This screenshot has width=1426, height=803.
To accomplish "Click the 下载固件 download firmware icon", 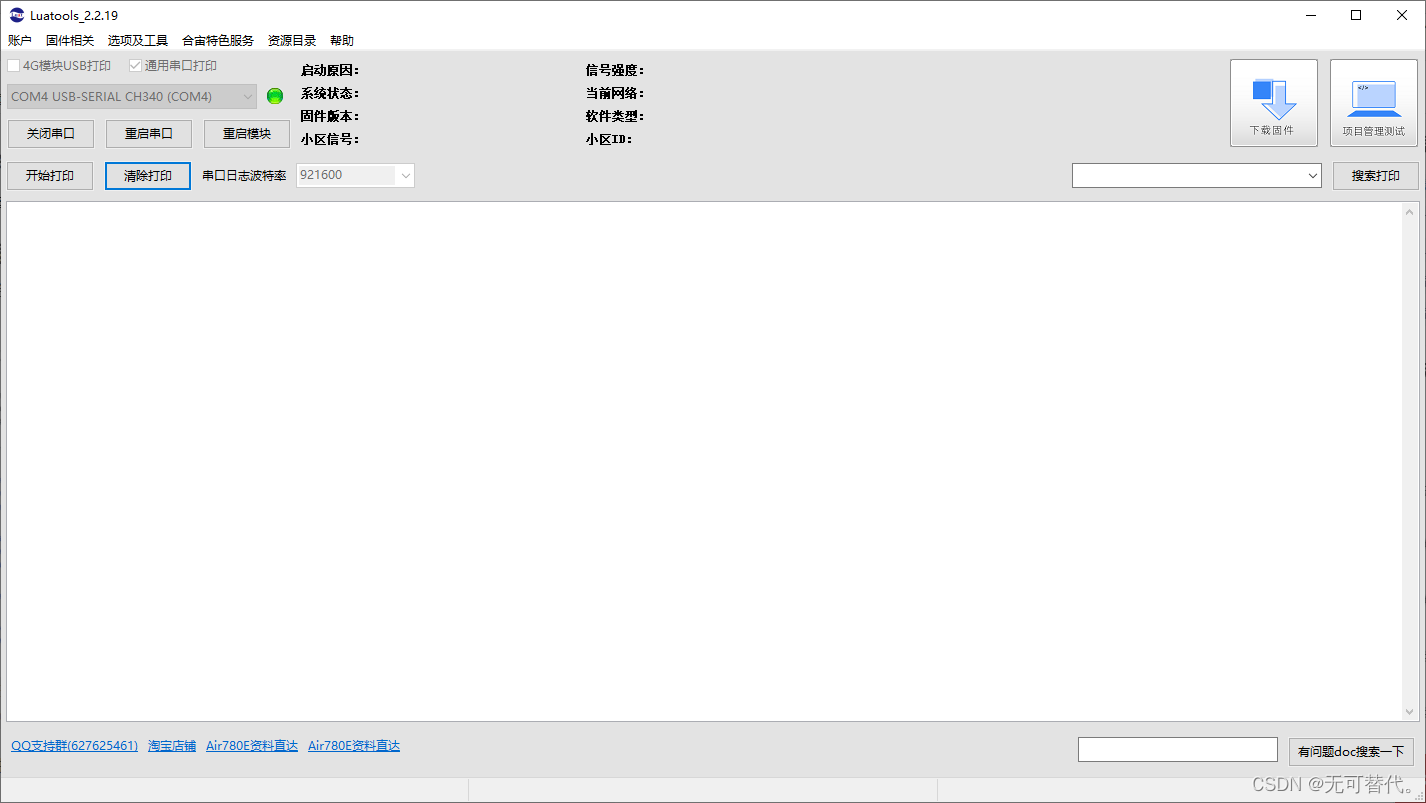I will coord(1273,103).
